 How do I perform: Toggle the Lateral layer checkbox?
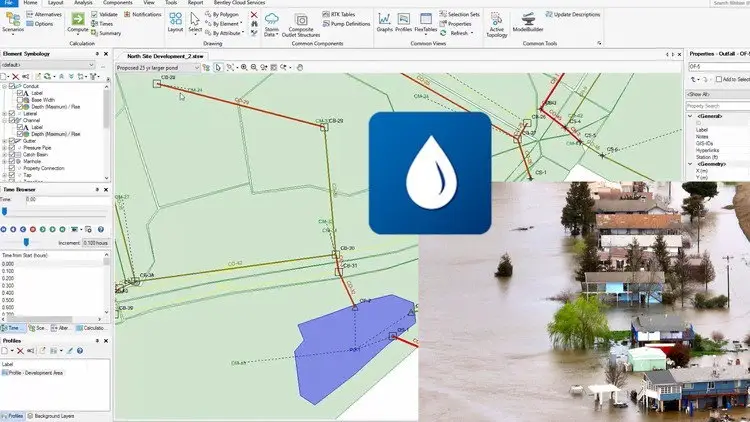pyautogui.click(x=12, y=114)
